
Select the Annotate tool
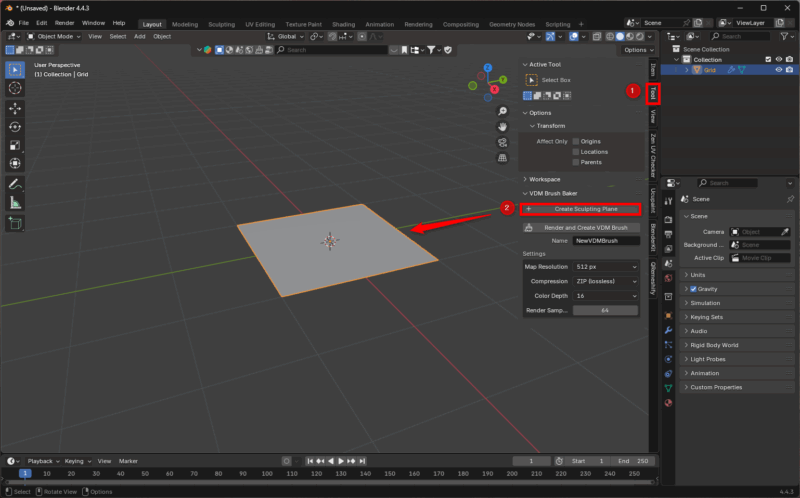(15, 184)
